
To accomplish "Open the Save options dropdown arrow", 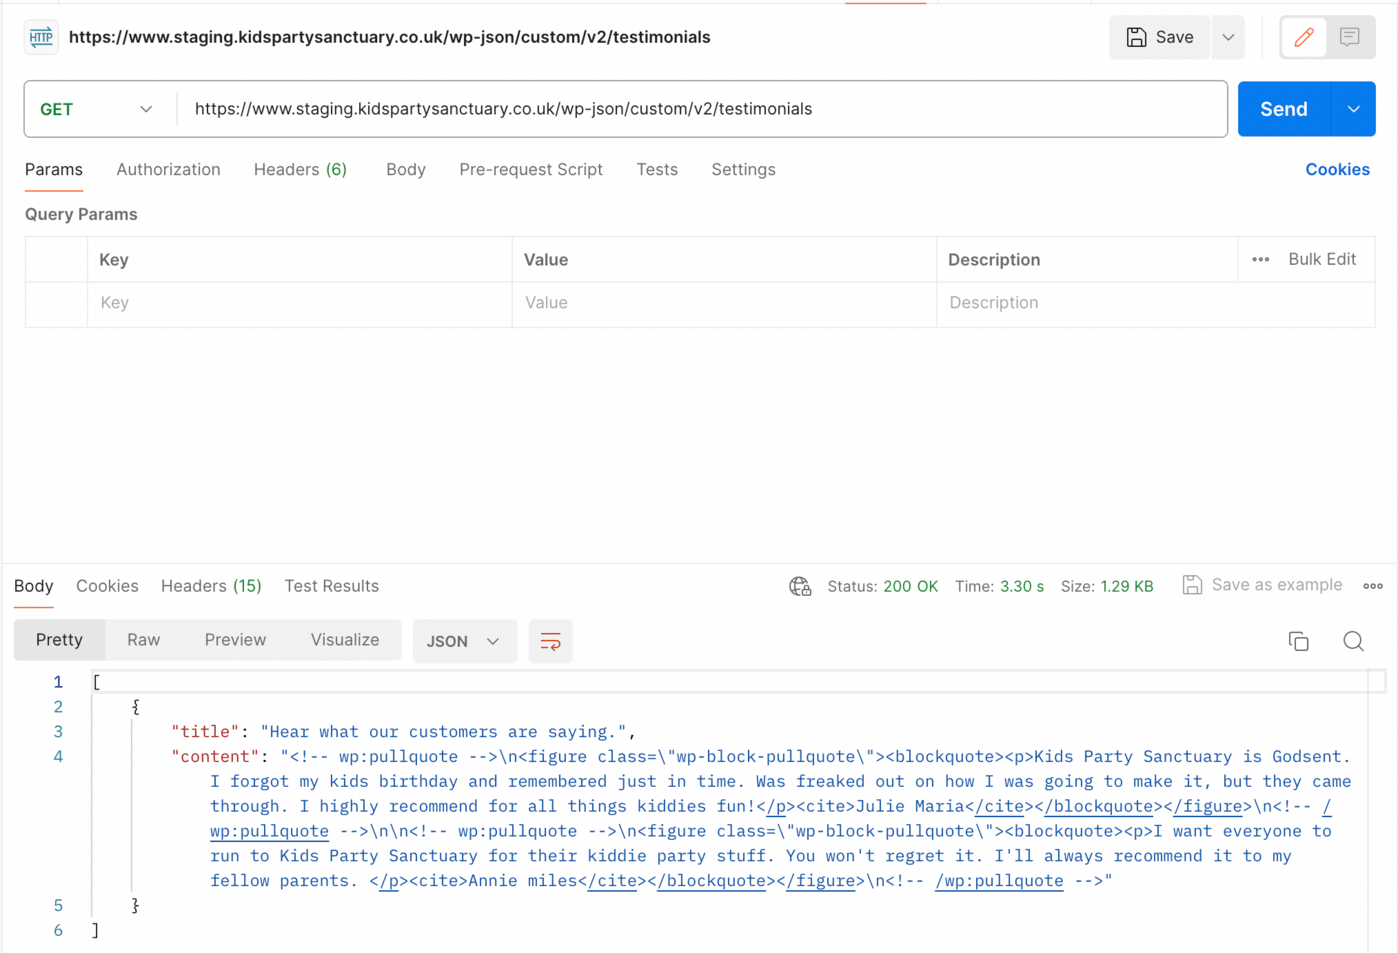I will click(x=1228, y=38).
